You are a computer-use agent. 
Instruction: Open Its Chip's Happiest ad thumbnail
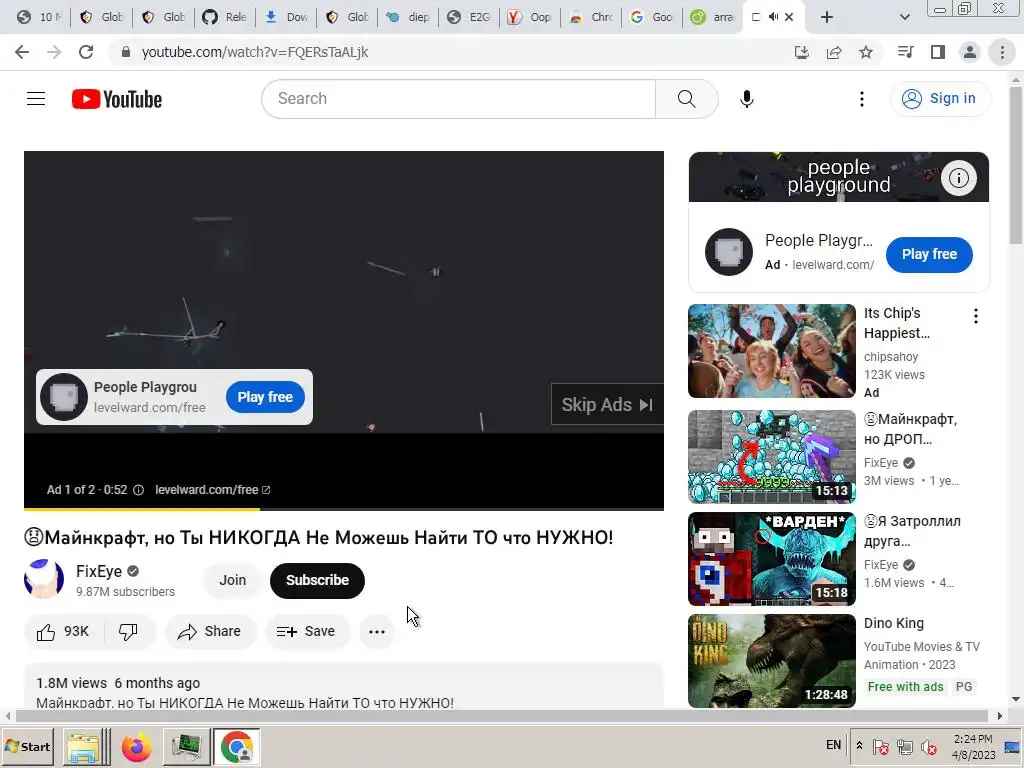(x=772, y=351)
